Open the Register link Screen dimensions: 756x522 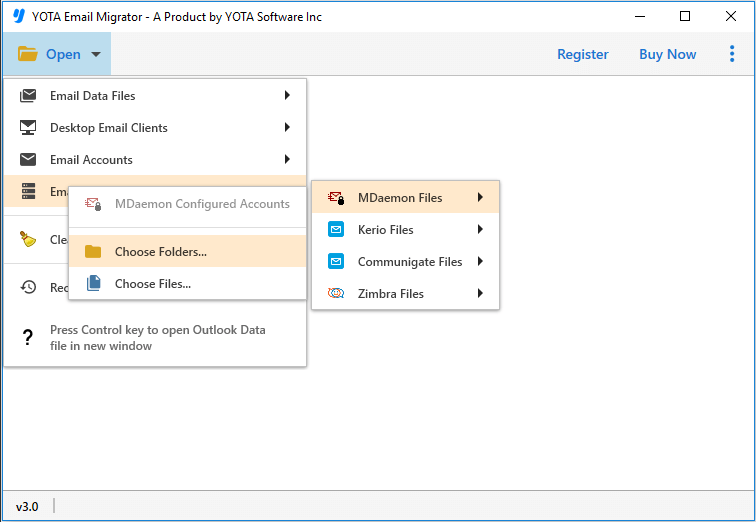tap(582, 54)
